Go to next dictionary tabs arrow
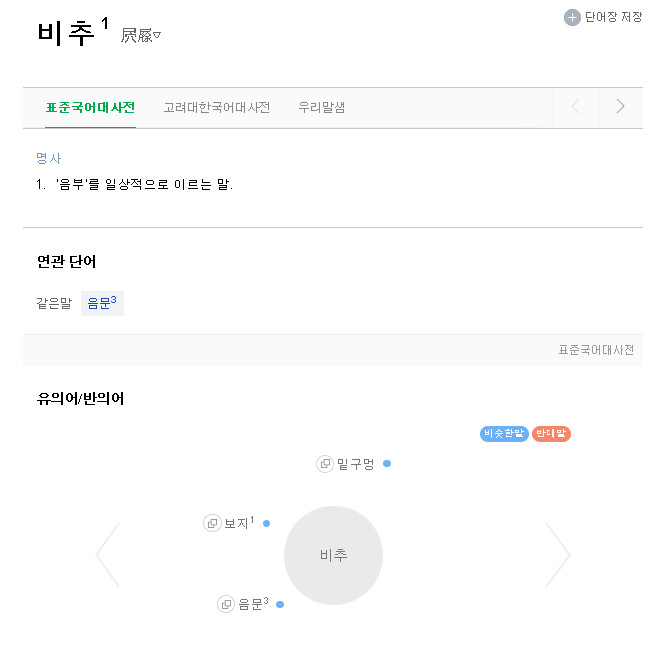This screenshot has width=653, height=654. point(620,107)
